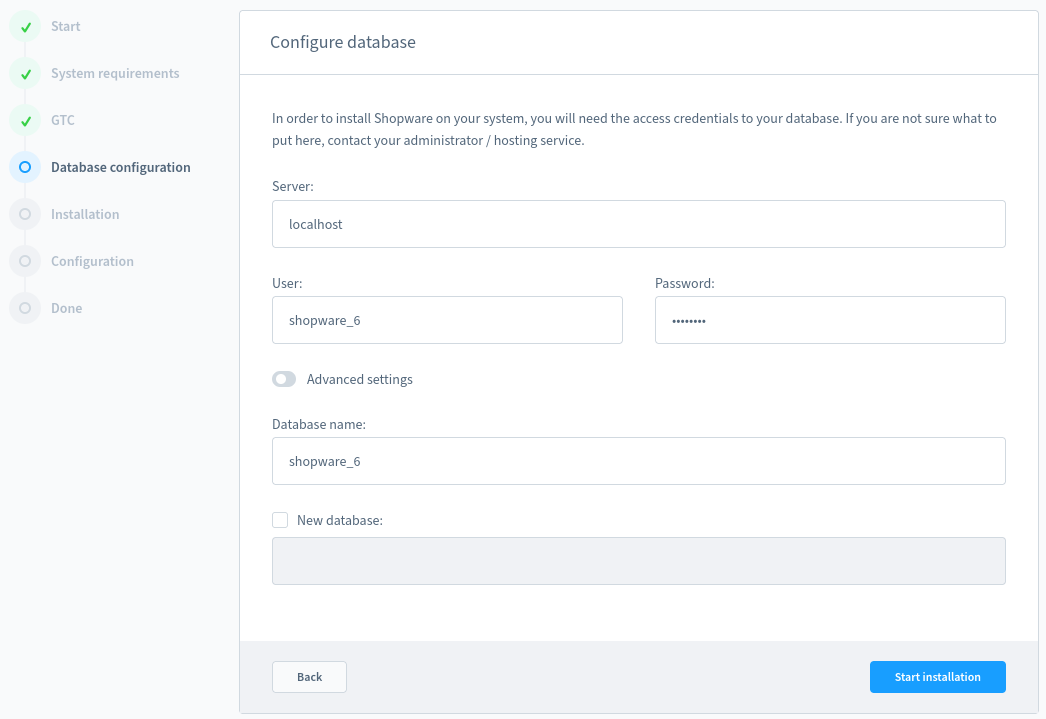Select the Done step label
Viewport: 1046px width, 719px height.
pos(67,308)
